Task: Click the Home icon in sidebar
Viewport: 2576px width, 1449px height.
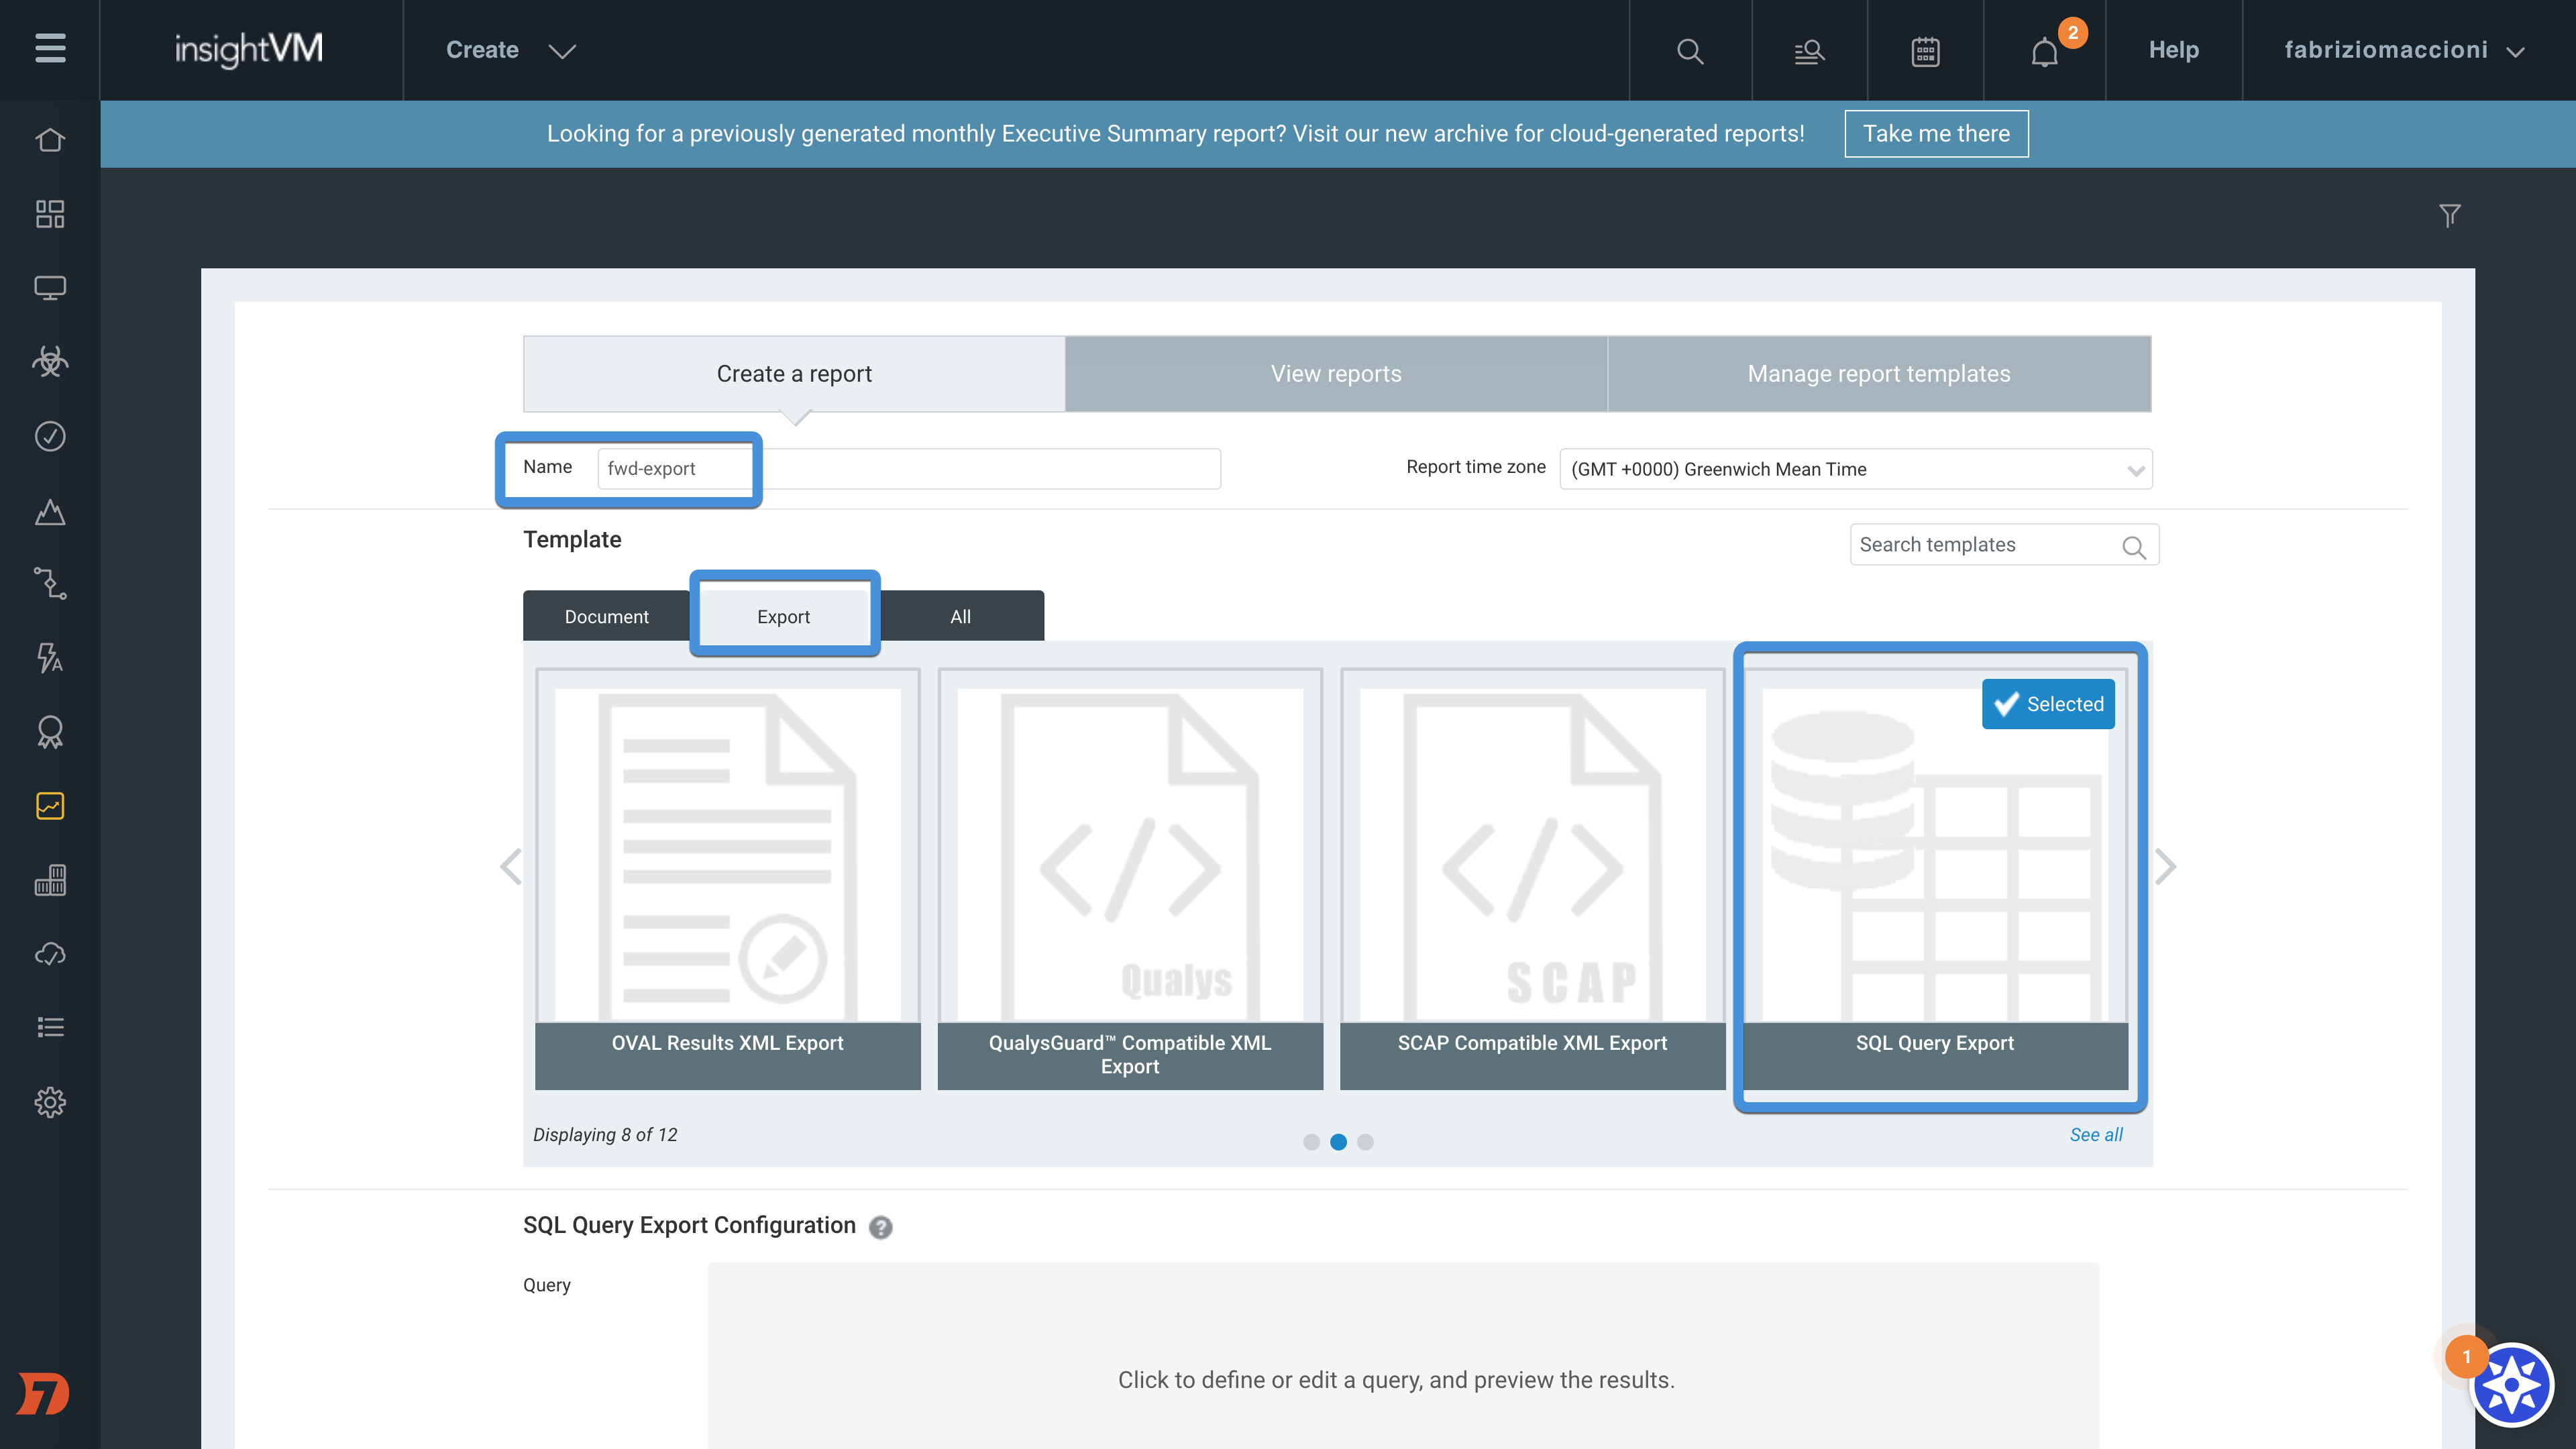Action: point(50,140)
